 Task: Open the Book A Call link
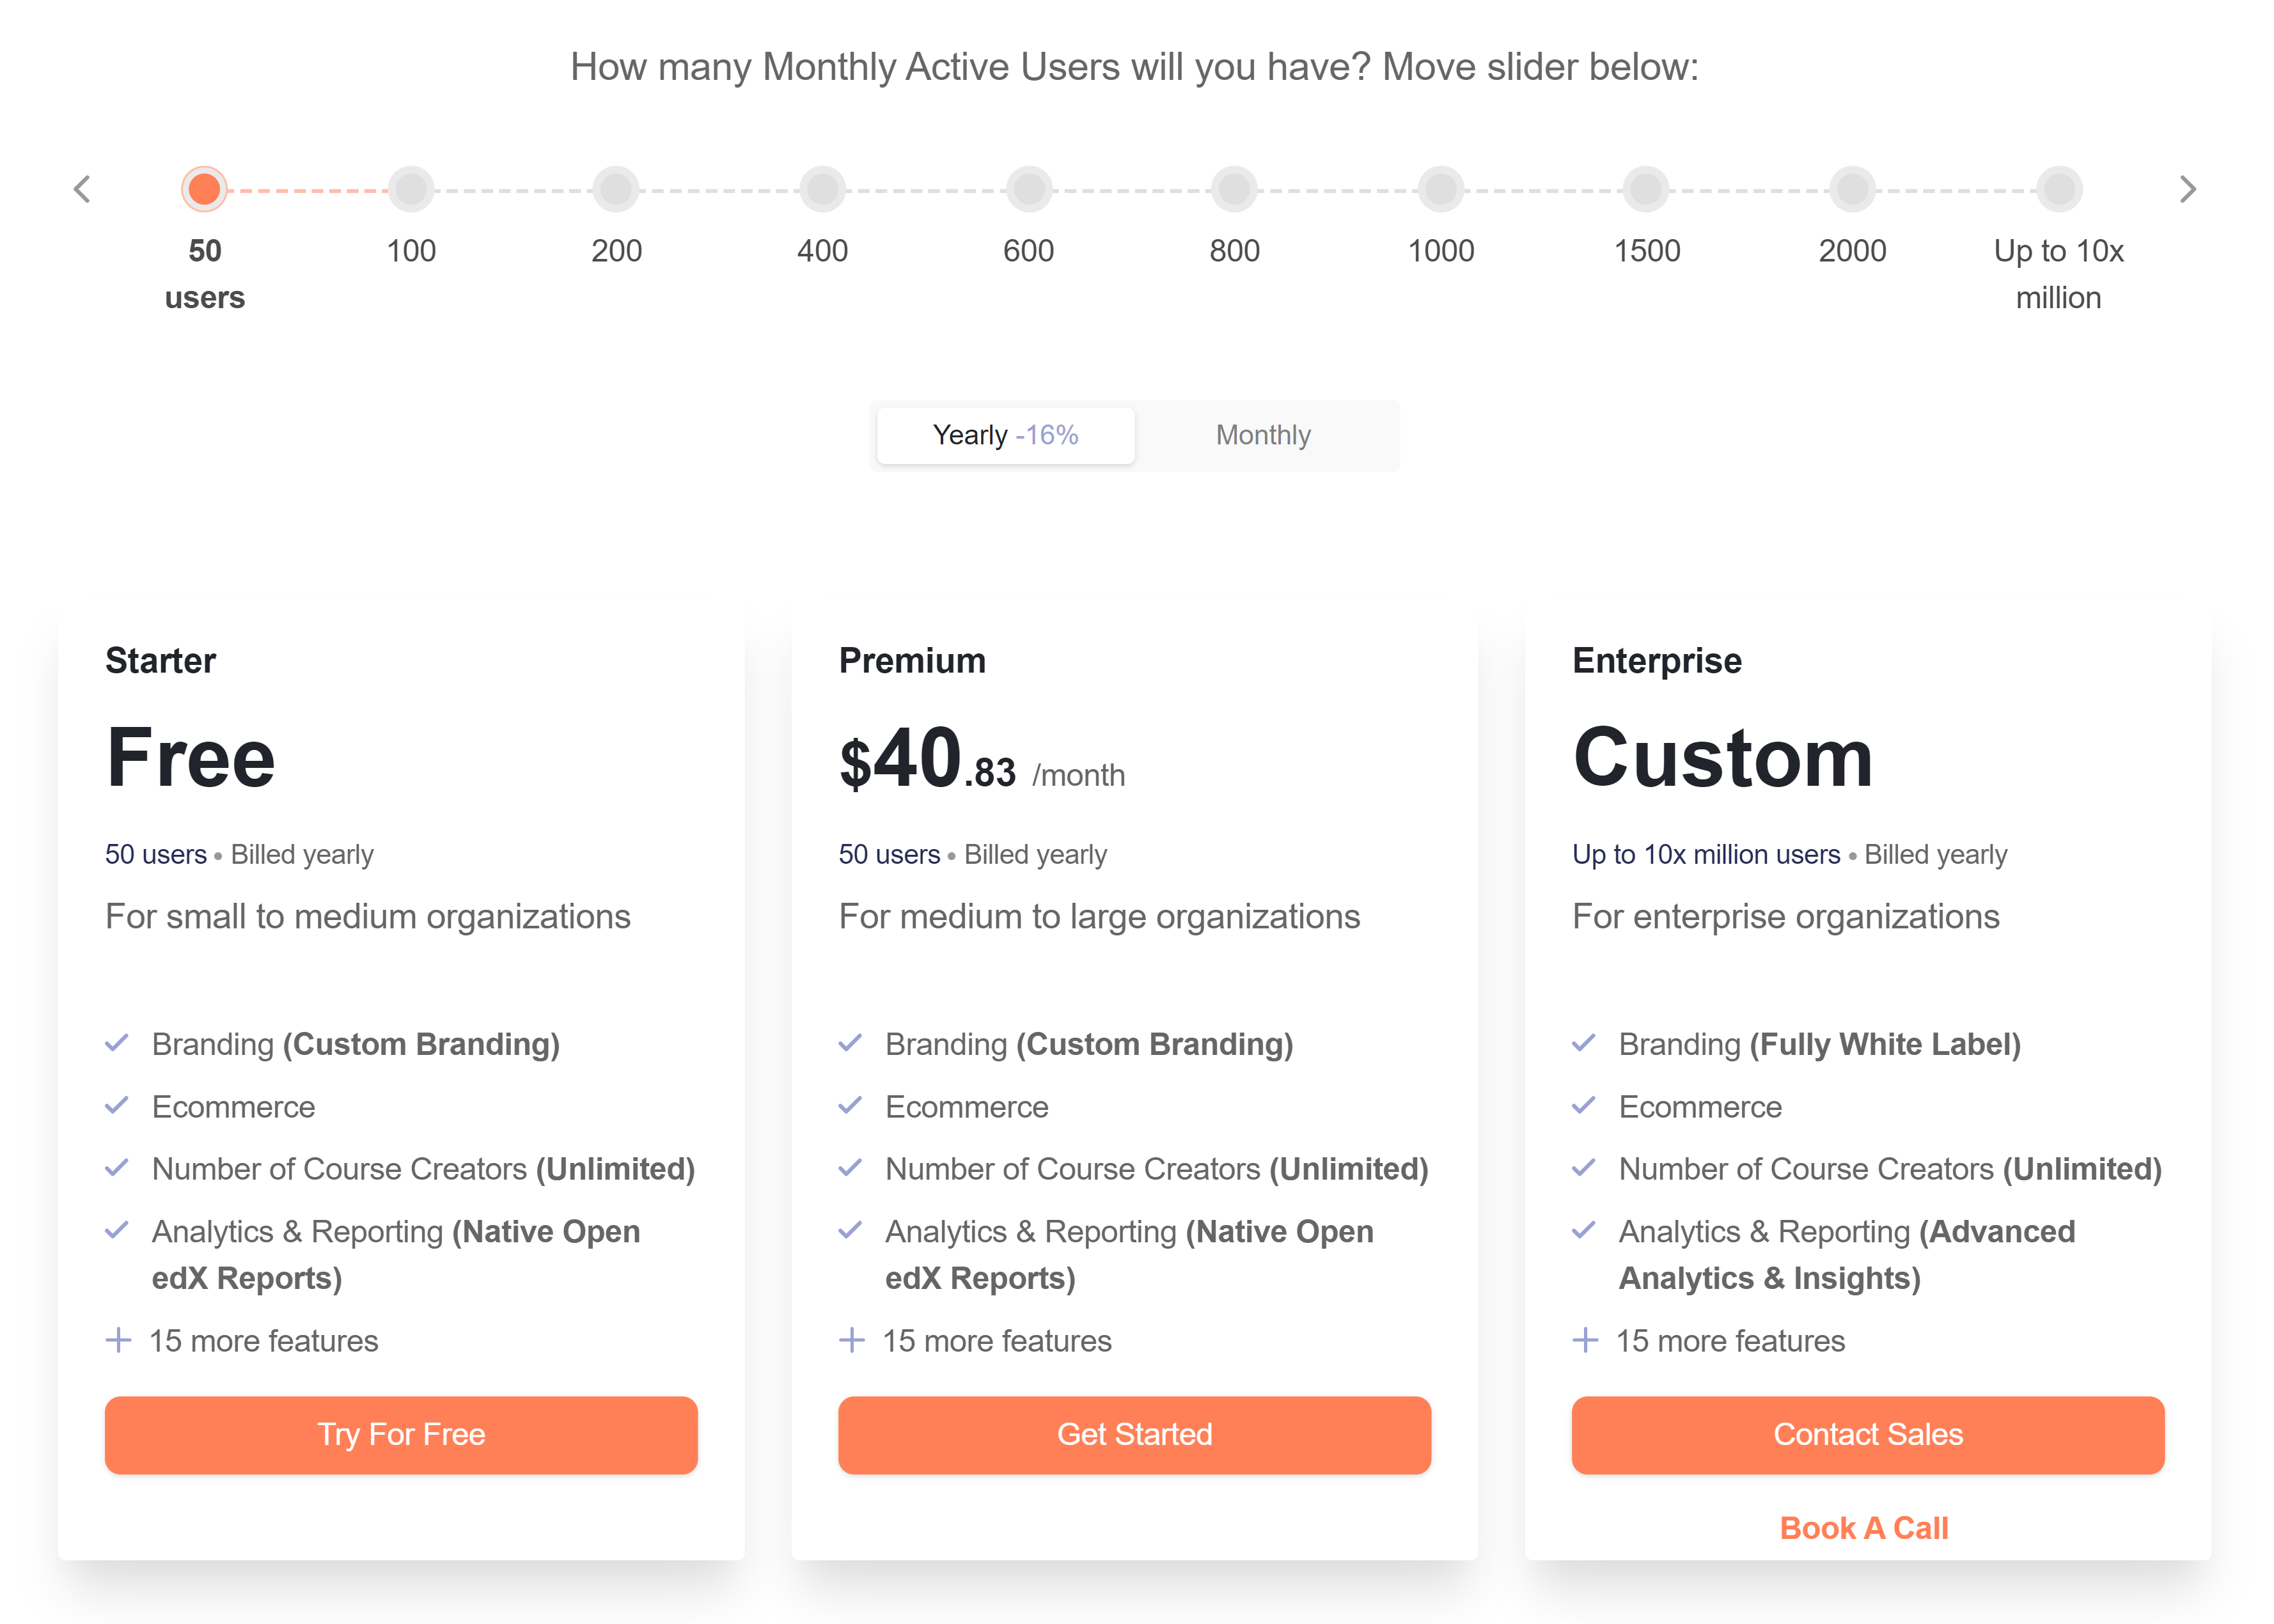tap(1864, 1528)
